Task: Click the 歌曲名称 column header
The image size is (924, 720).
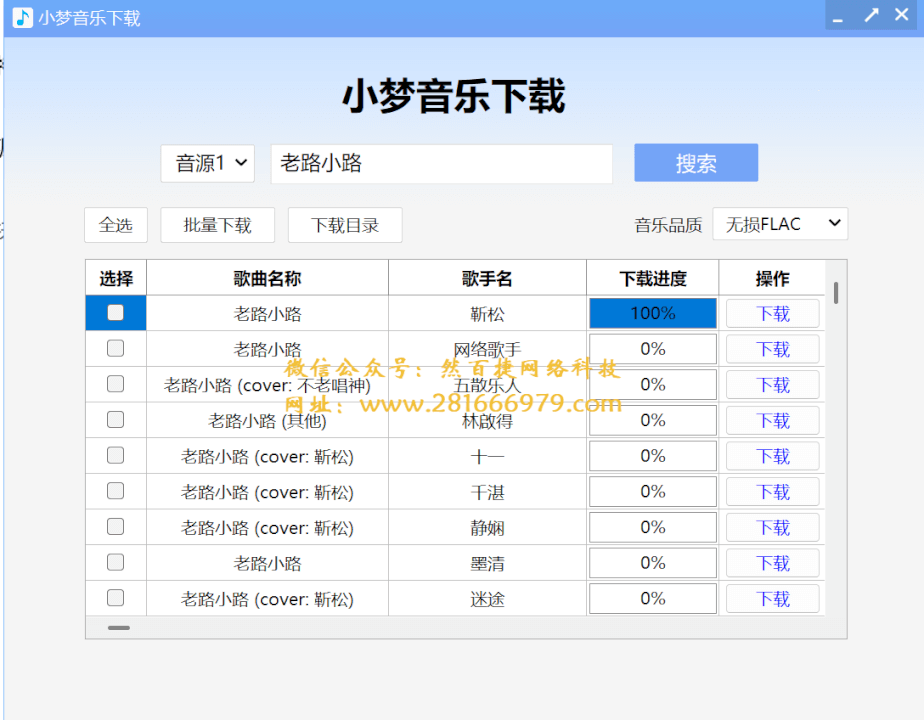Action: (x=266, y=277)
